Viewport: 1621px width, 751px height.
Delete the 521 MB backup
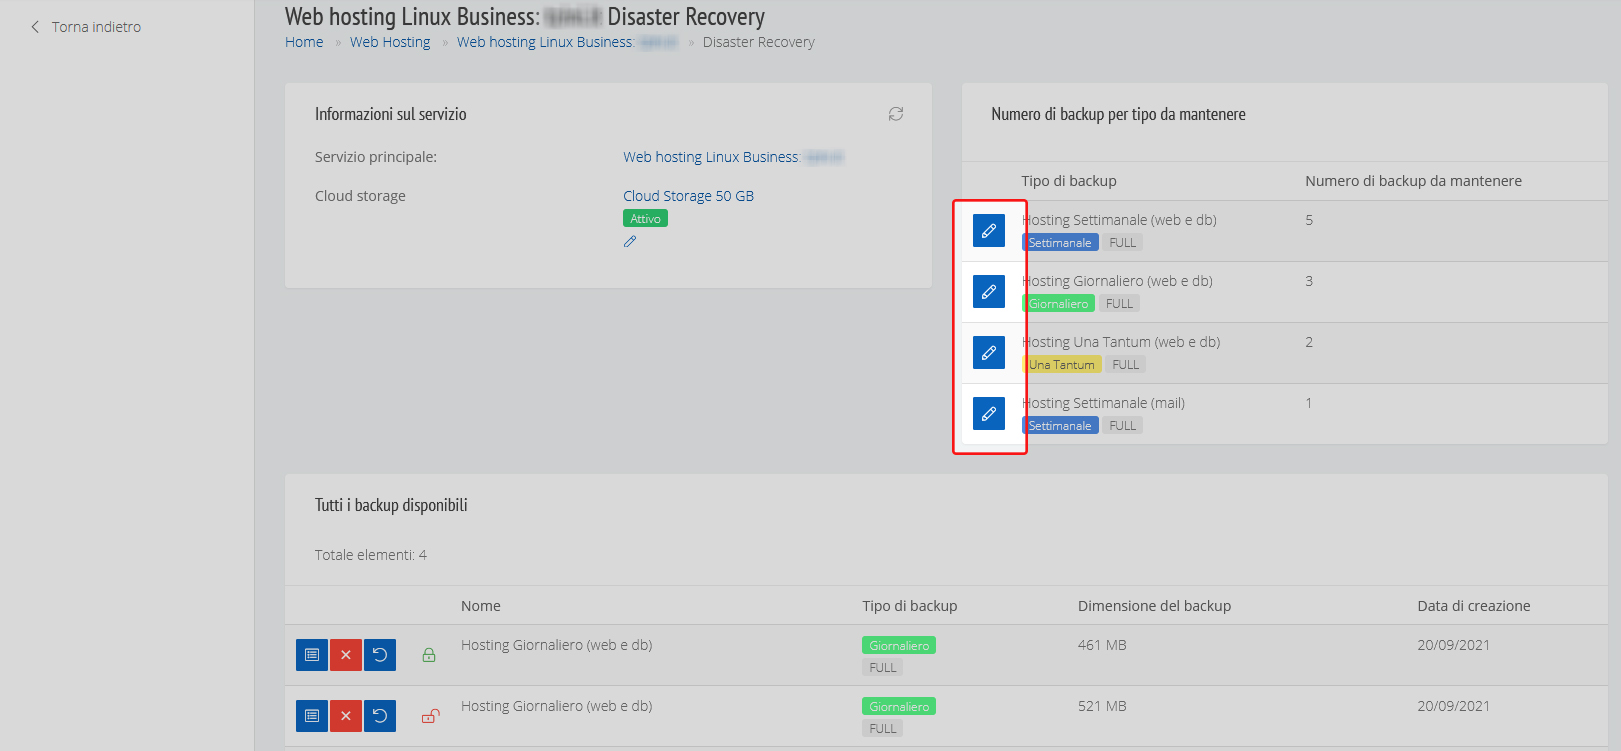346,716
